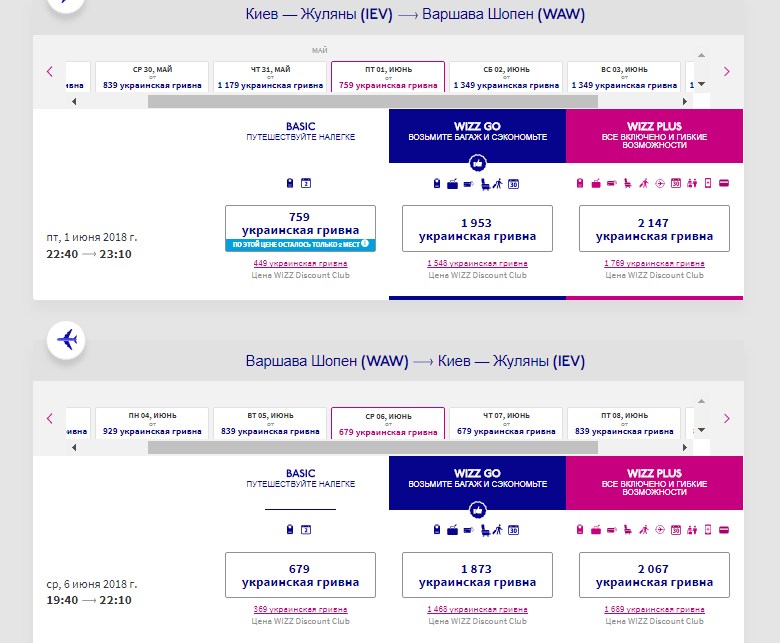Image resolution: width=780 pixels, height=643 pixels.
Task: Click 1 548 hryvnia Discount Club price link
Action: 477,264
